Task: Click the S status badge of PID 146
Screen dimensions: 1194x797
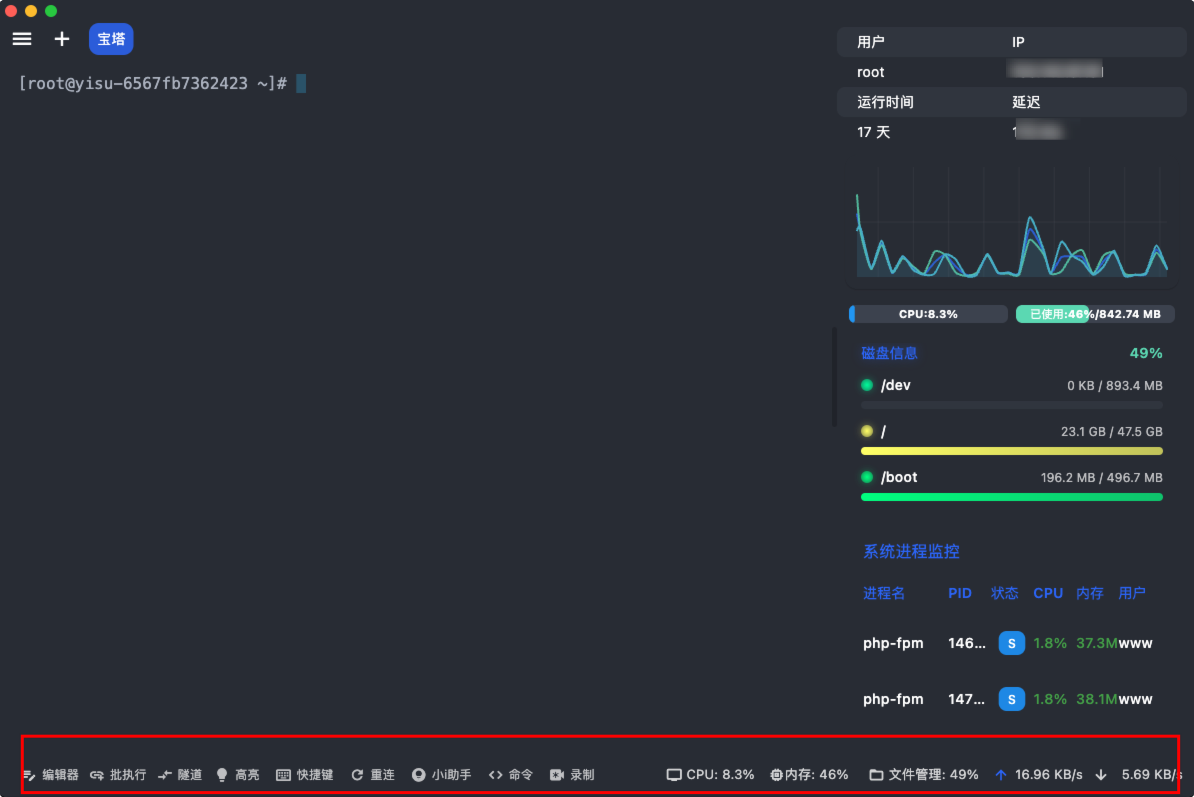Action: coord(1011,643)
